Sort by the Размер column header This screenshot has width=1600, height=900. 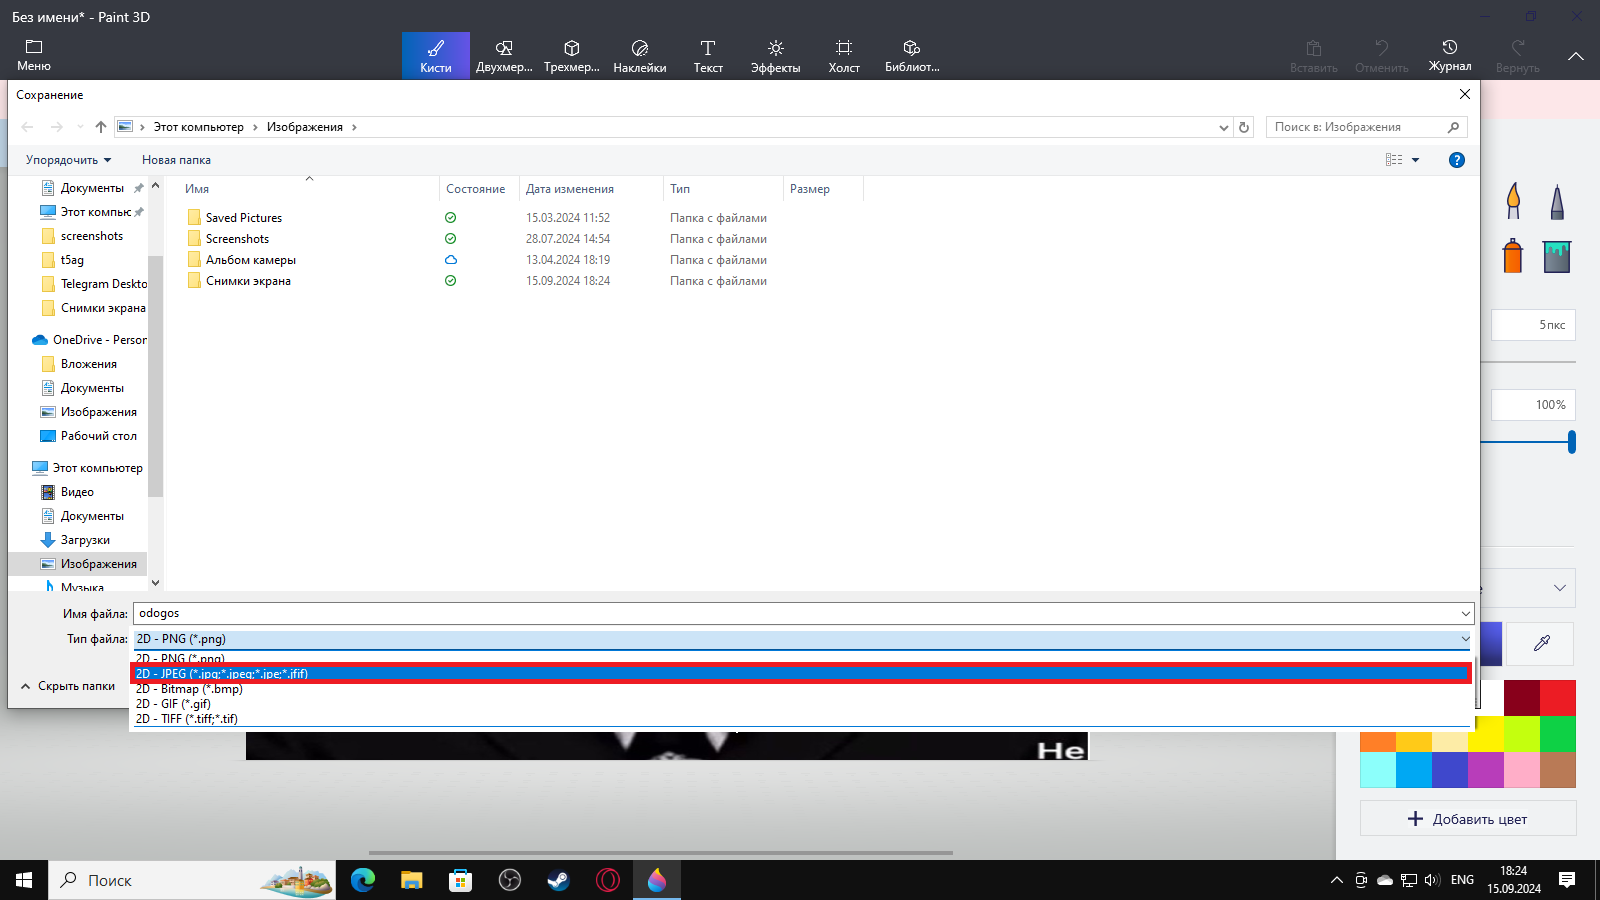point(823,189)
